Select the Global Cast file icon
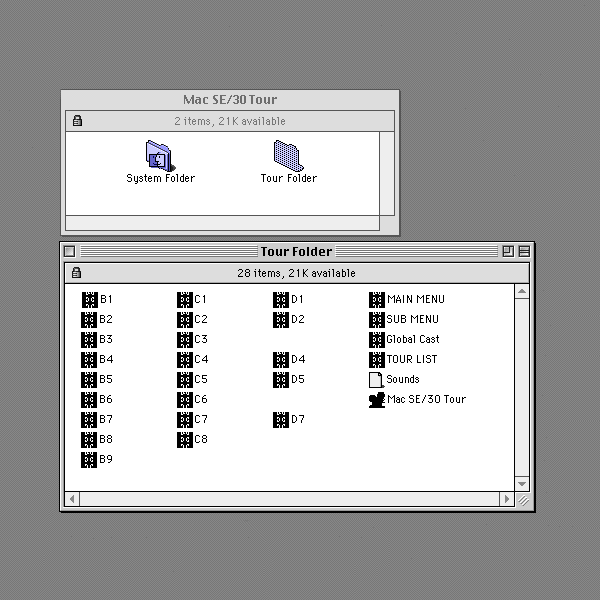600x600 pixels. [377, 339]
